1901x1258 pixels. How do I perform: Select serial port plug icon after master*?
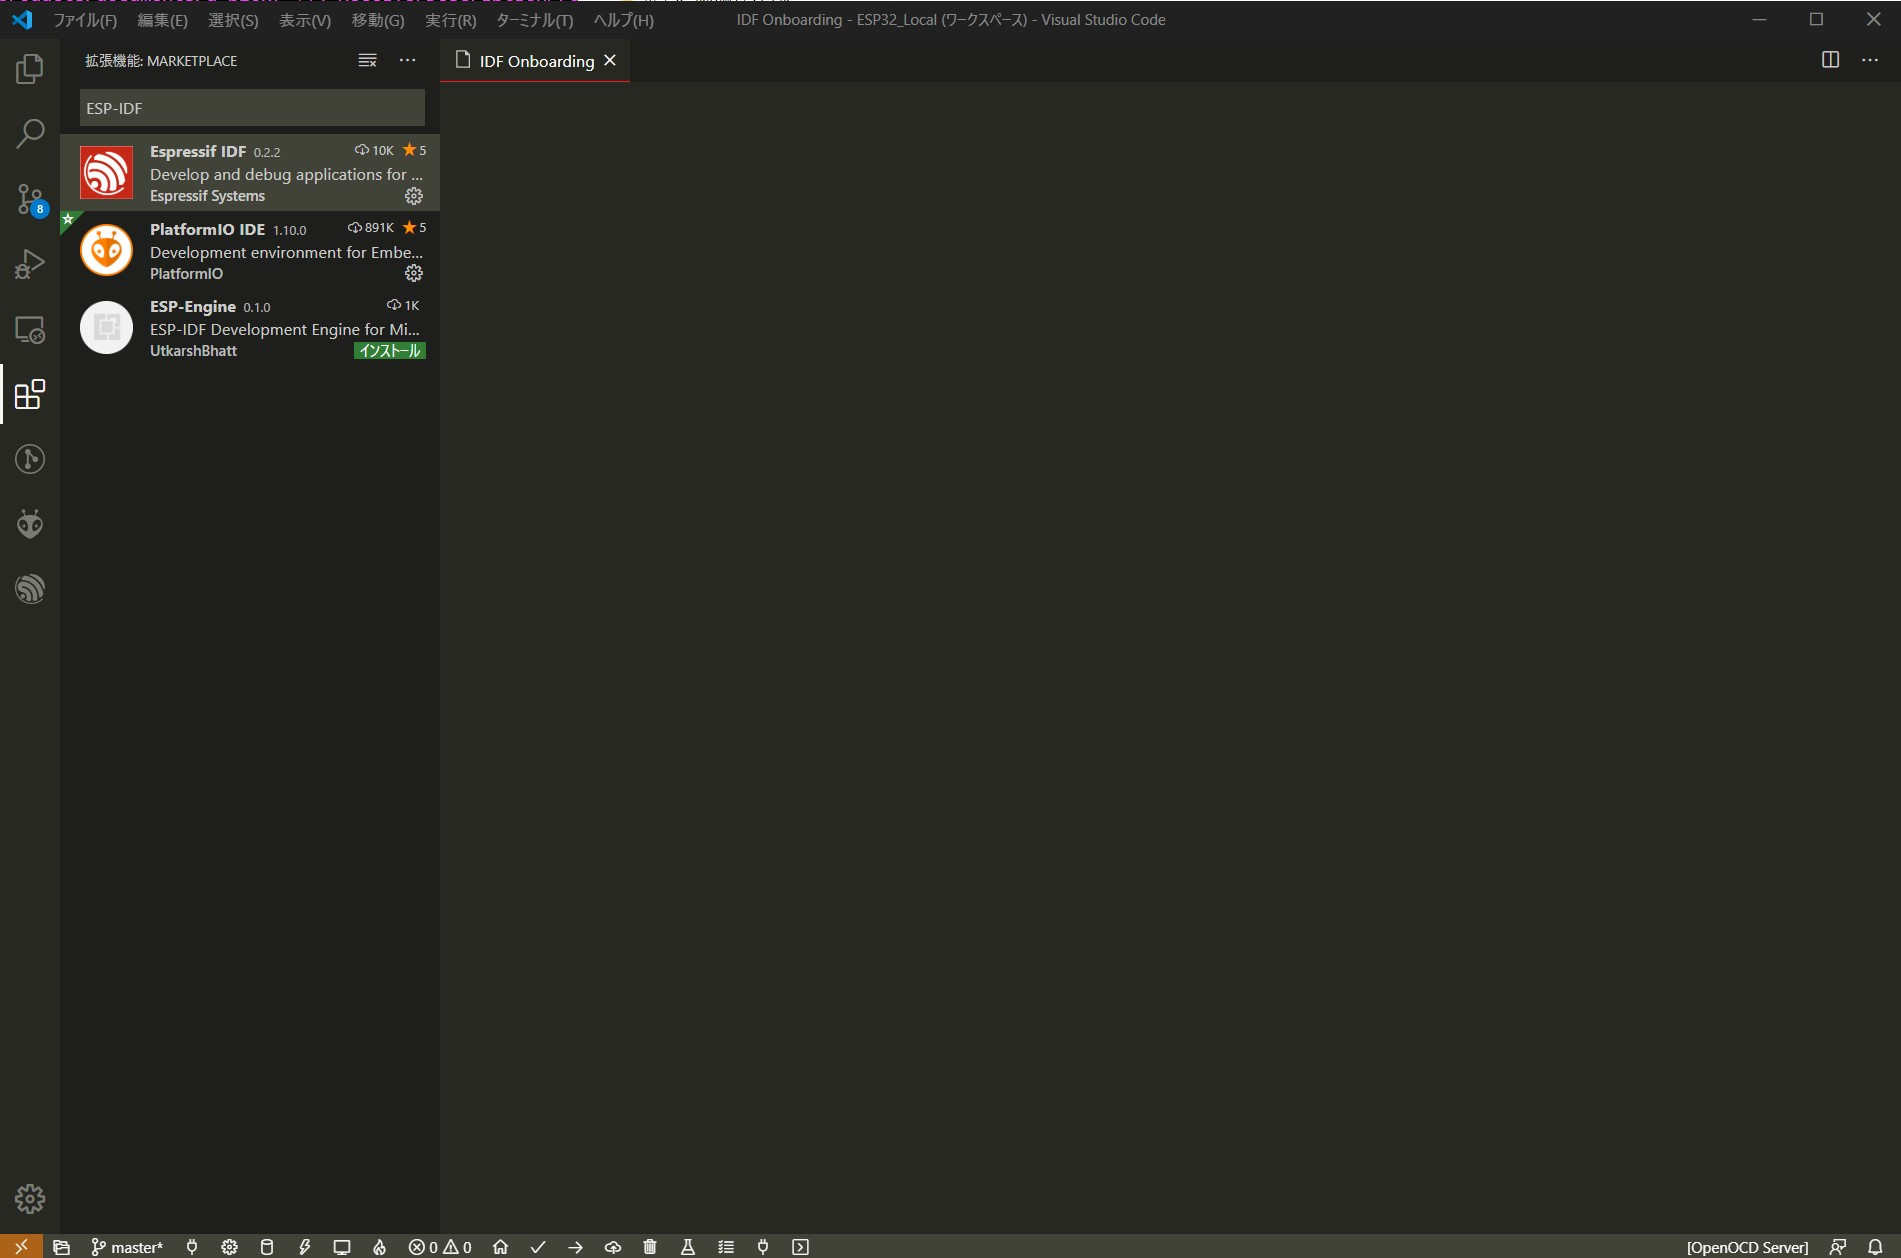click(192, 1247)
